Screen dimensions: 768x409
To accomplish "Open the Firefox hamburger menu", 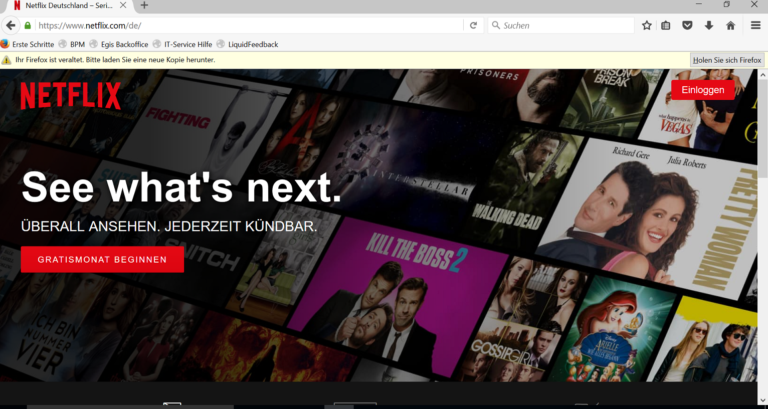I will [x=756, y=25].
